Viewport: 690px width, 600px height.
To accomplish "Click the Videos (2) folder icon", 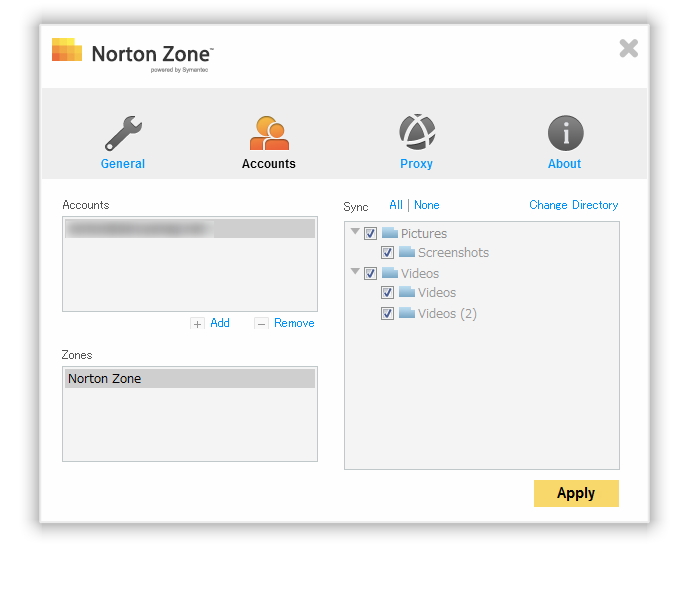I will (x=407, y=313).
